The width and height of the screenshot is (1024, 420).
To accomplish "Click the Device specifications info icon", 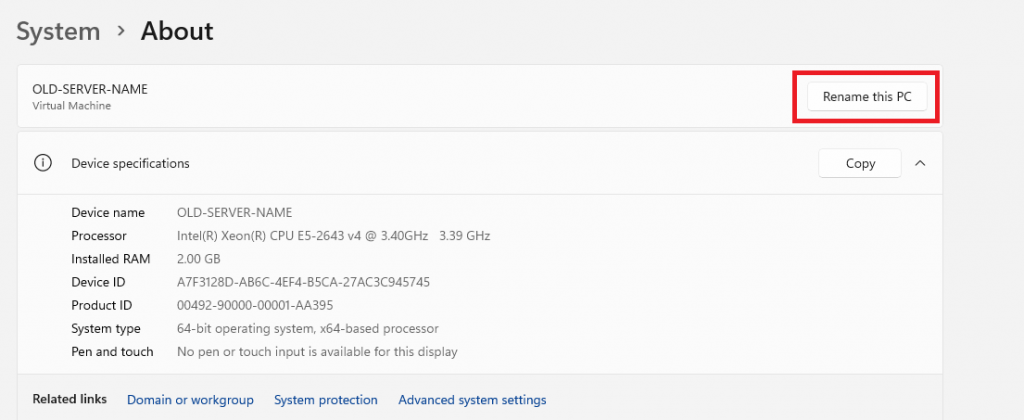I will click(x=42, y=163).
